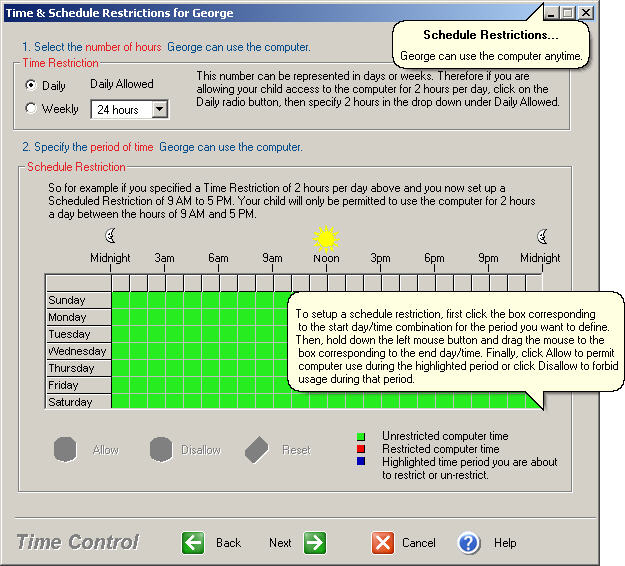
Task: Select the Monday row header
Action: click(79, 317)
